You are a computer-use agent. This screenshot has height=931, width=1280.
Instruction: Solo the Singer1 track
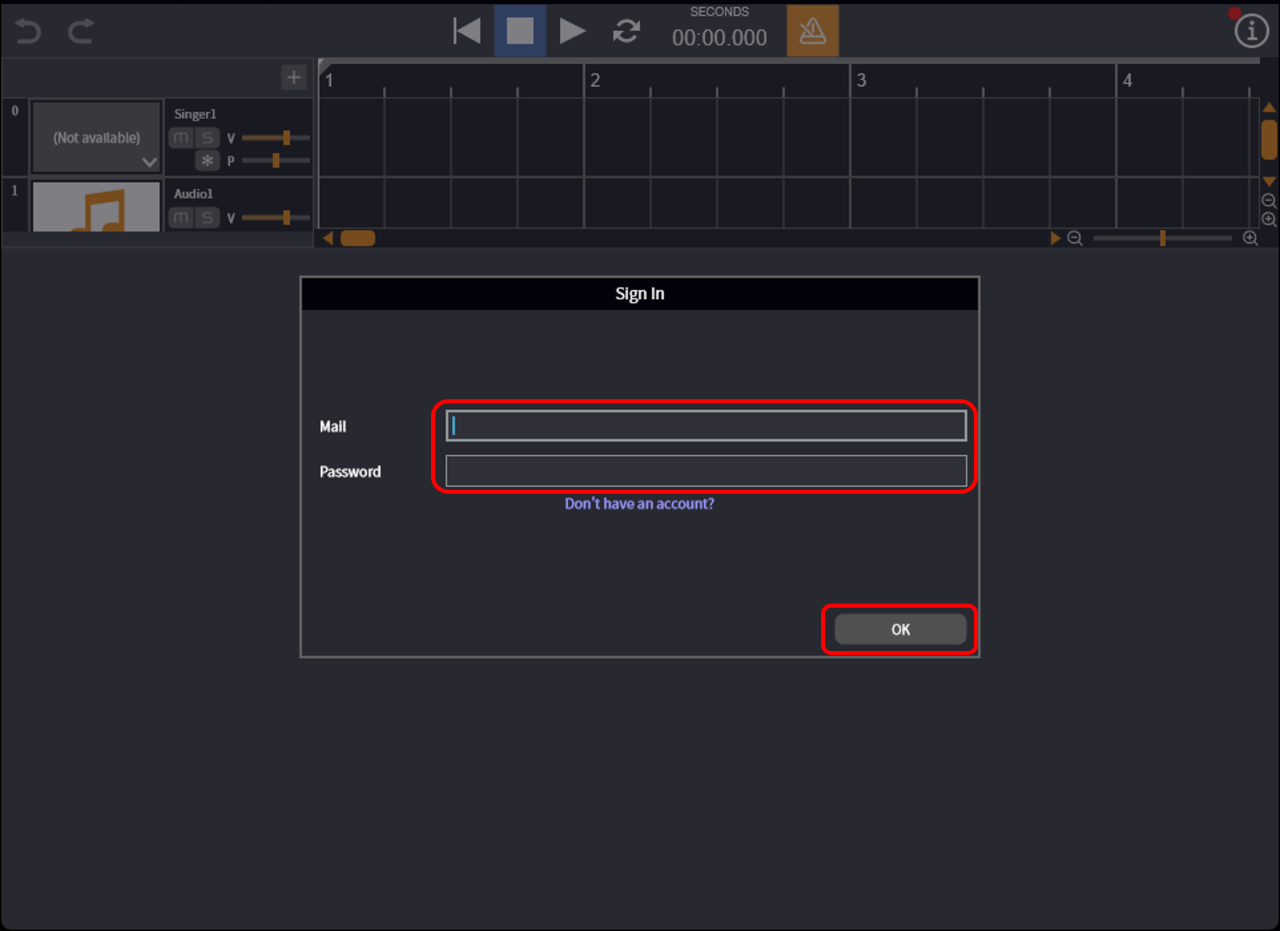point(207,138)
